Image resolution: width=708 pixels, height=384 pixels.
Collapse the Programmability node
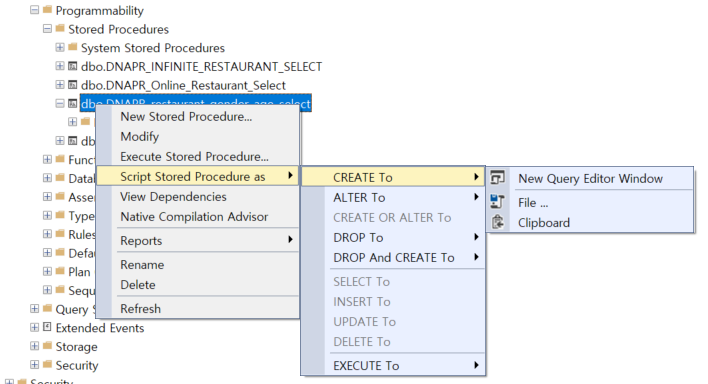click(x=35, y=9)
